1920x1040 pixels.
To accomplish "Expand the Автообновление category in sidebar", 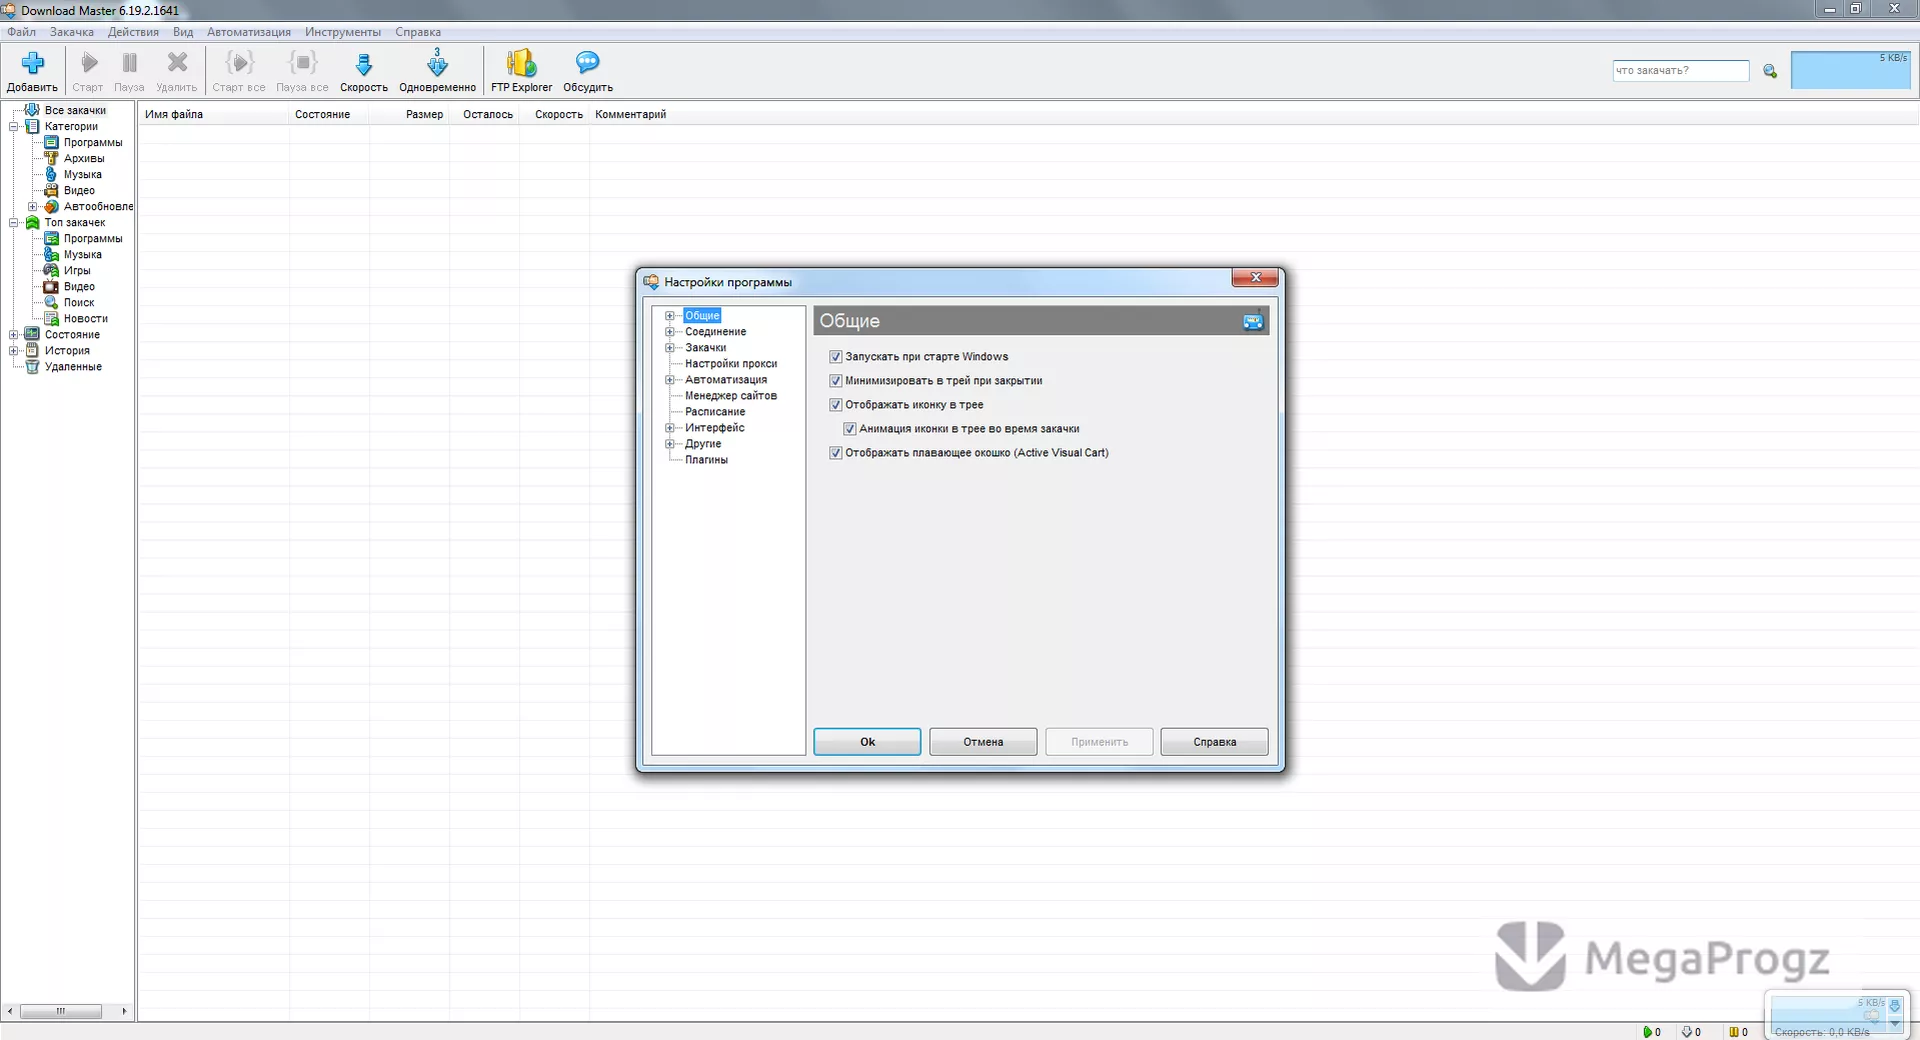I will pos(32,207).
